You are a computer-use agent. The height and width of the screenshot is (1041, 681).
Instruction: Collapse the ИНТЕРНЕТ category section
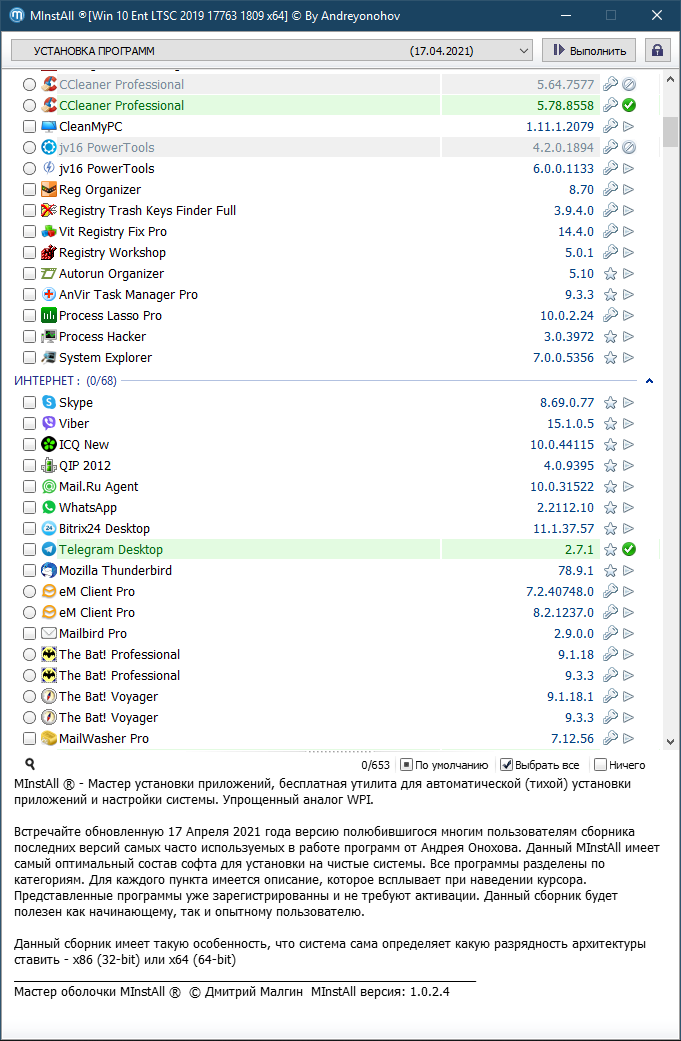click(x=649, y=381)
